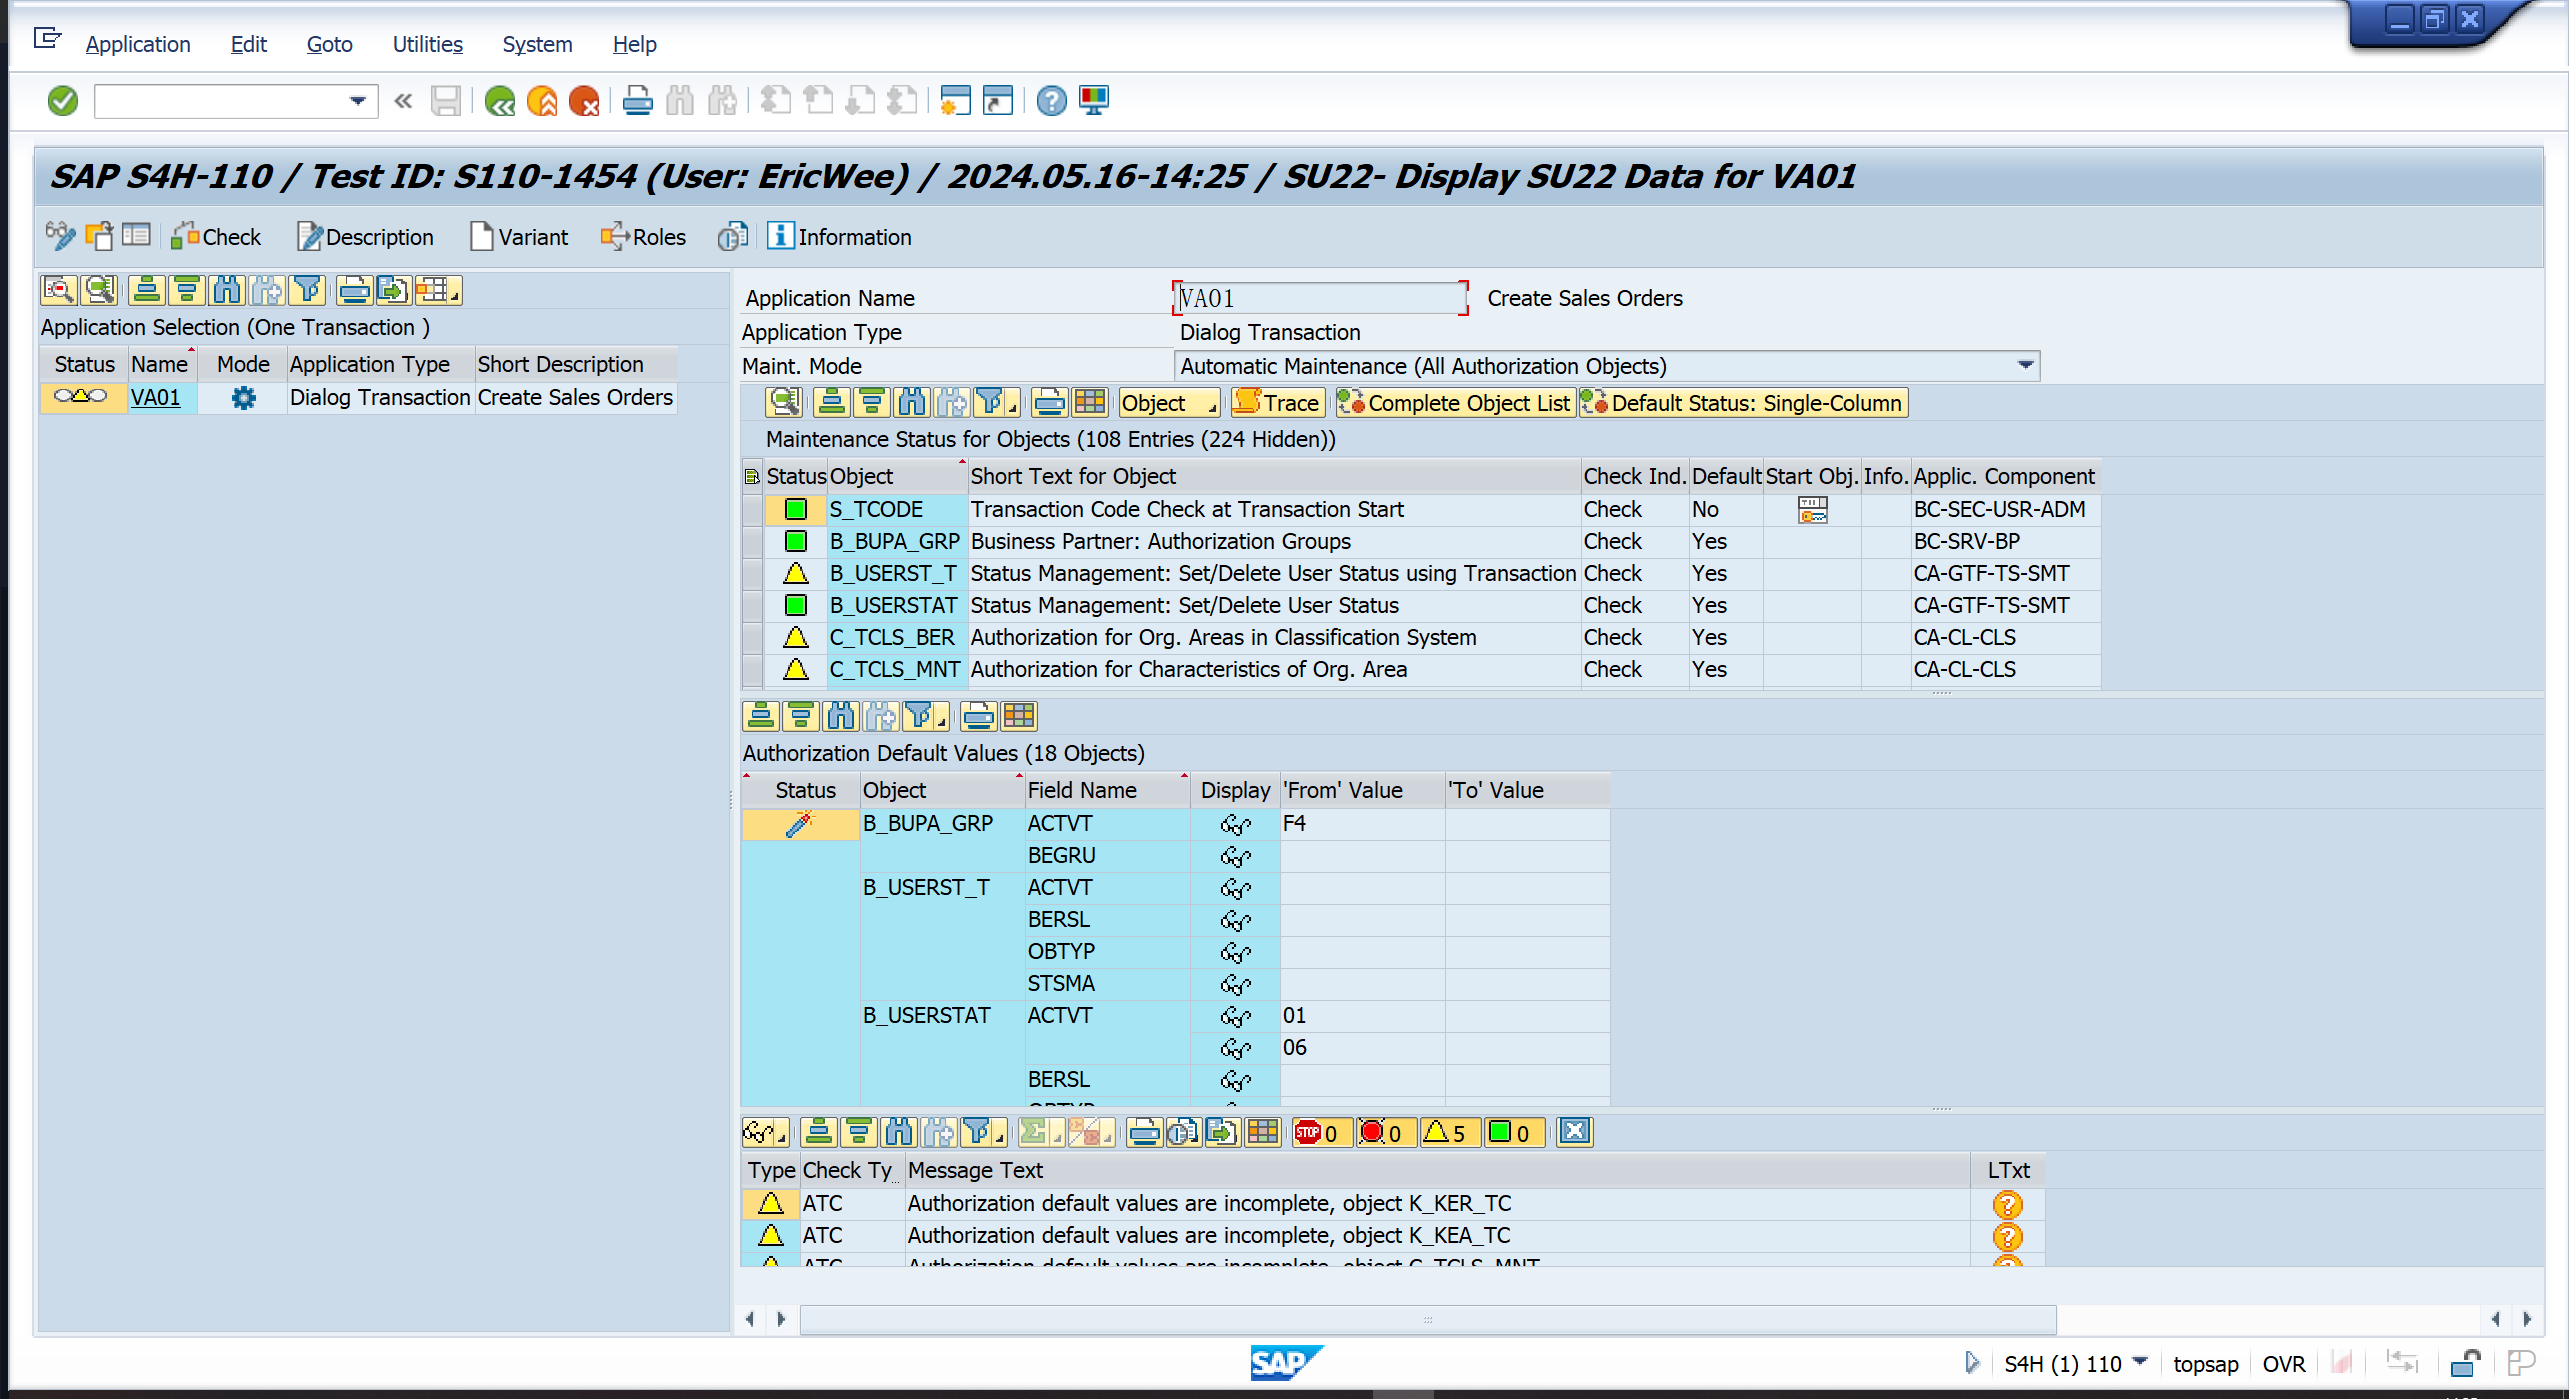Open the command field dropdown arrow
Screen dimensions: 2569x1399
tap(357, 101)
